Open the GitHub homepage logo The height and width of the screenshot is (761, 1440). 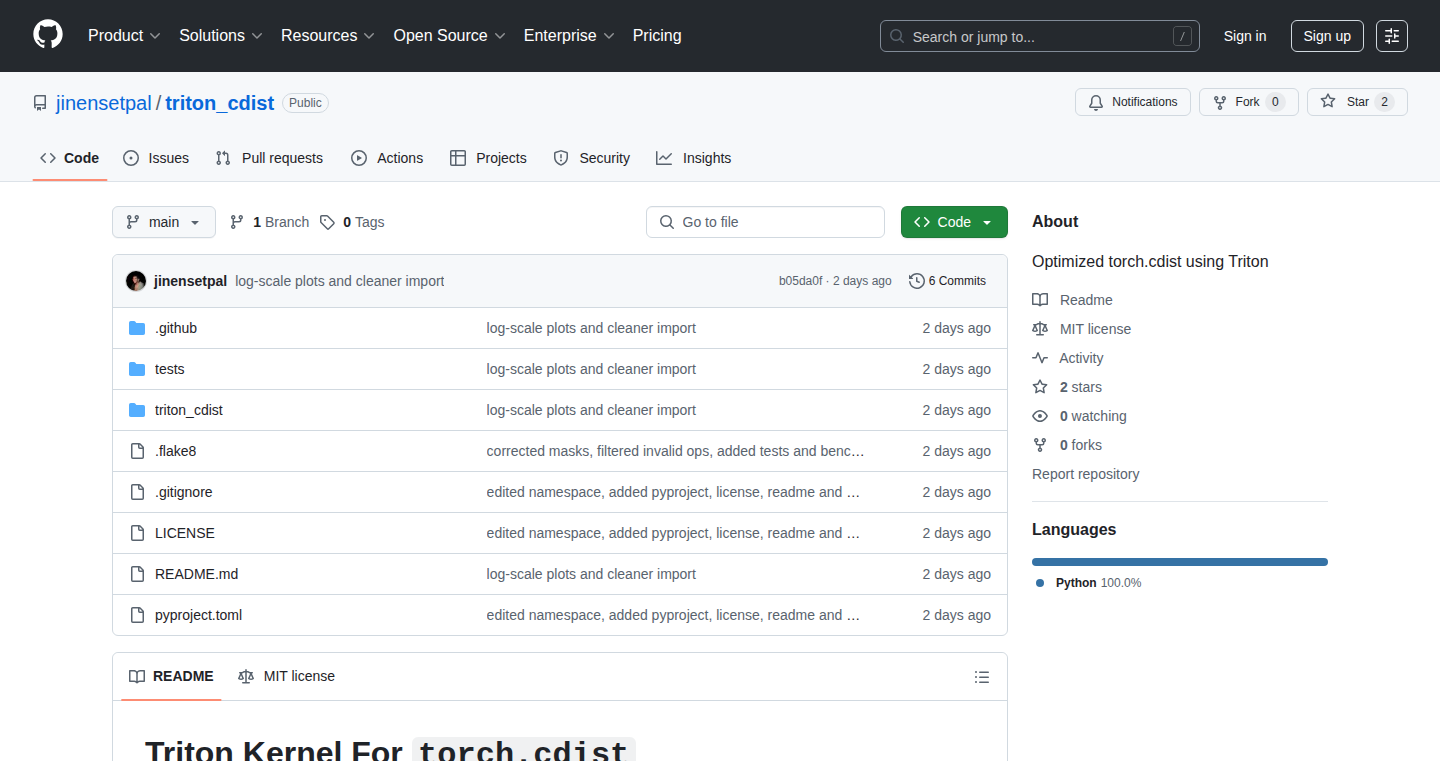point(48,35)
